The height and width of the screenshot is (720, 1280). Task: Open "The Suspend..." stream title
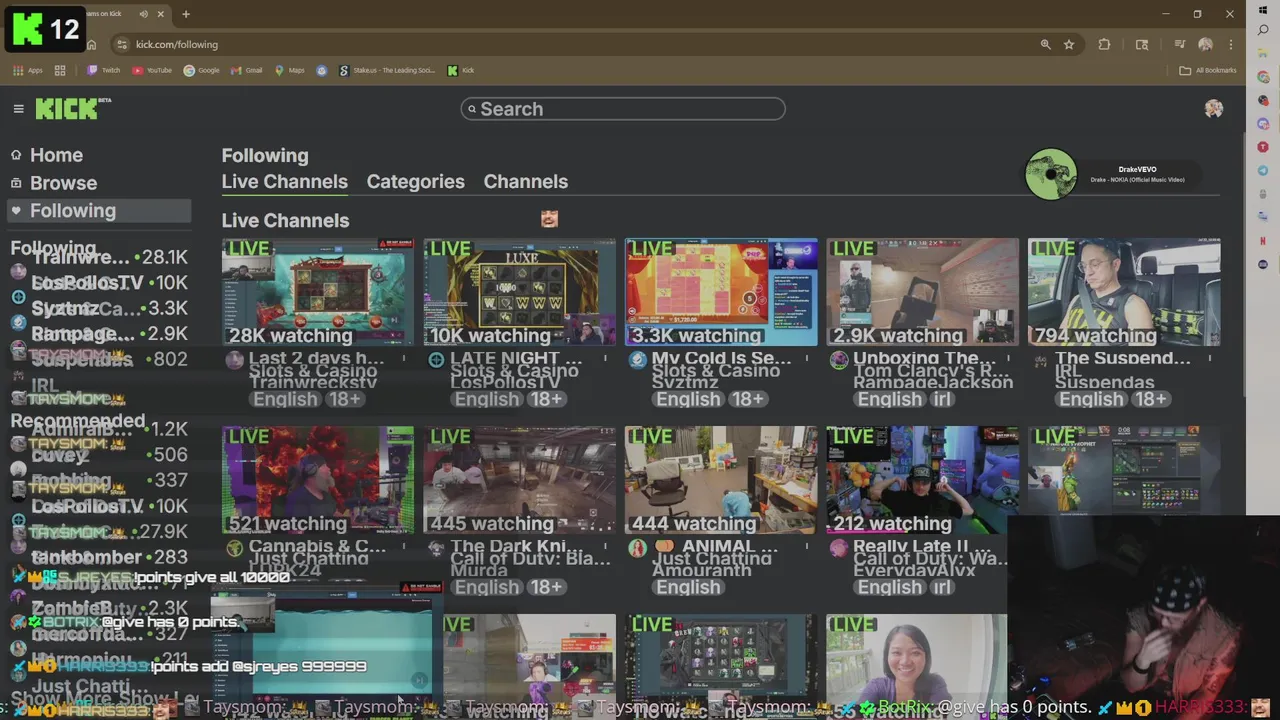coord(1123,358)
